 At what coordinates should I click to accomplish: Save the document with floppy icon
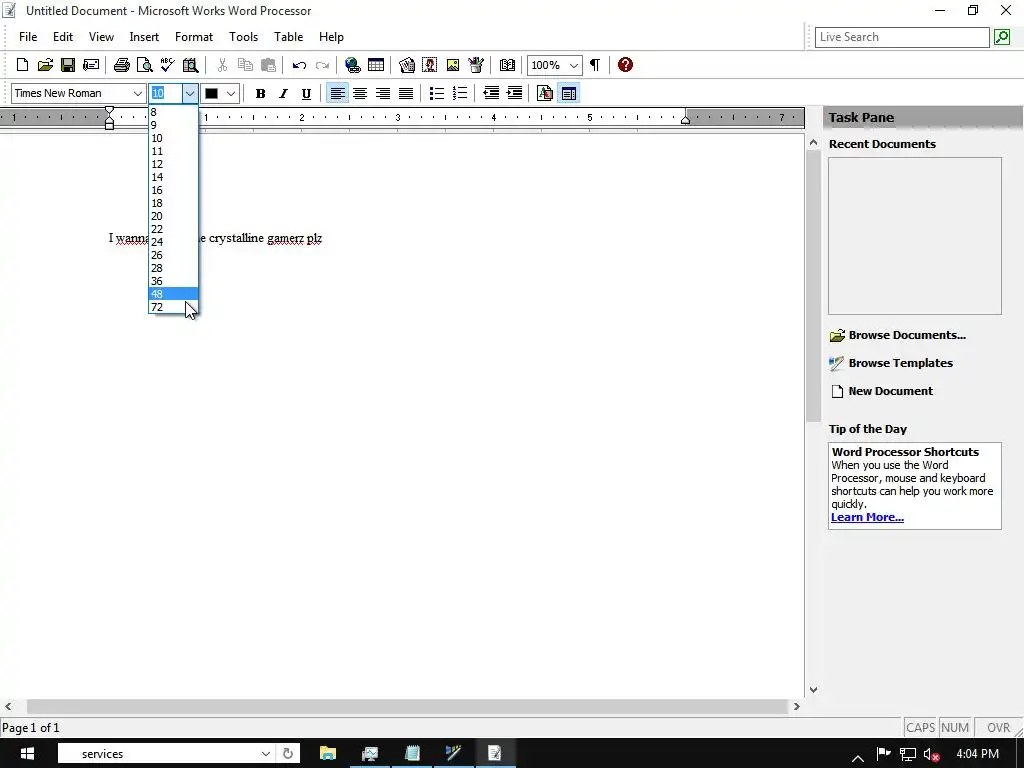pos(68,65)
